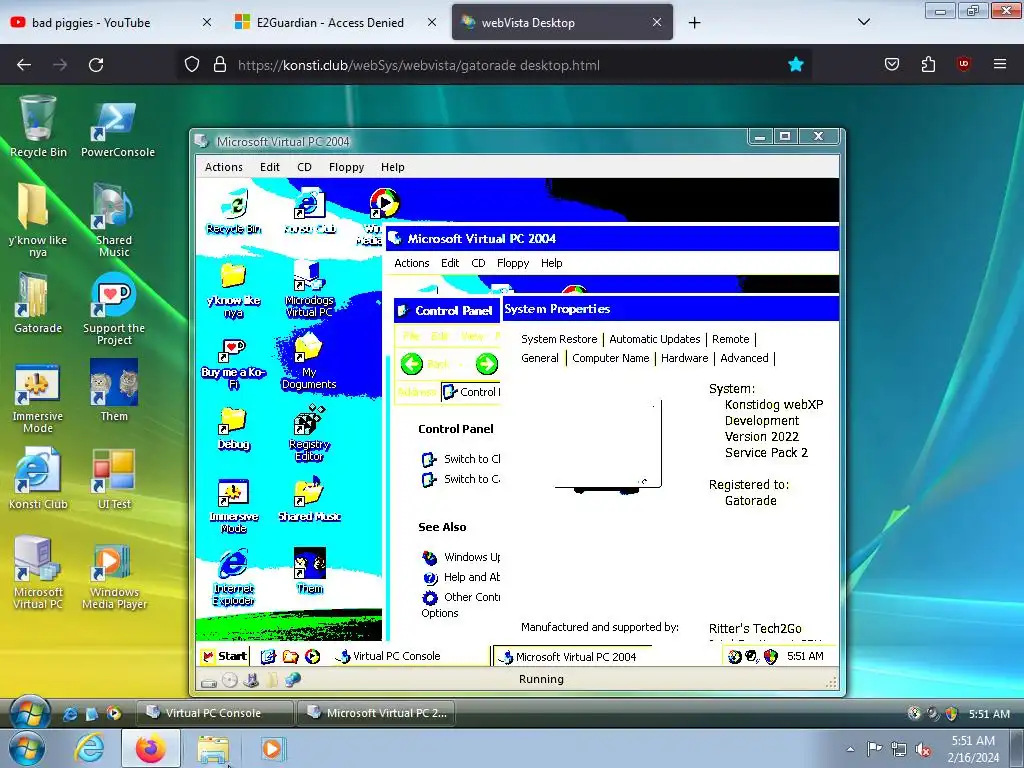Click the green Back arrow in Control Panel
This screenshot has height=768, width=1024.
(x=411, y=364)
